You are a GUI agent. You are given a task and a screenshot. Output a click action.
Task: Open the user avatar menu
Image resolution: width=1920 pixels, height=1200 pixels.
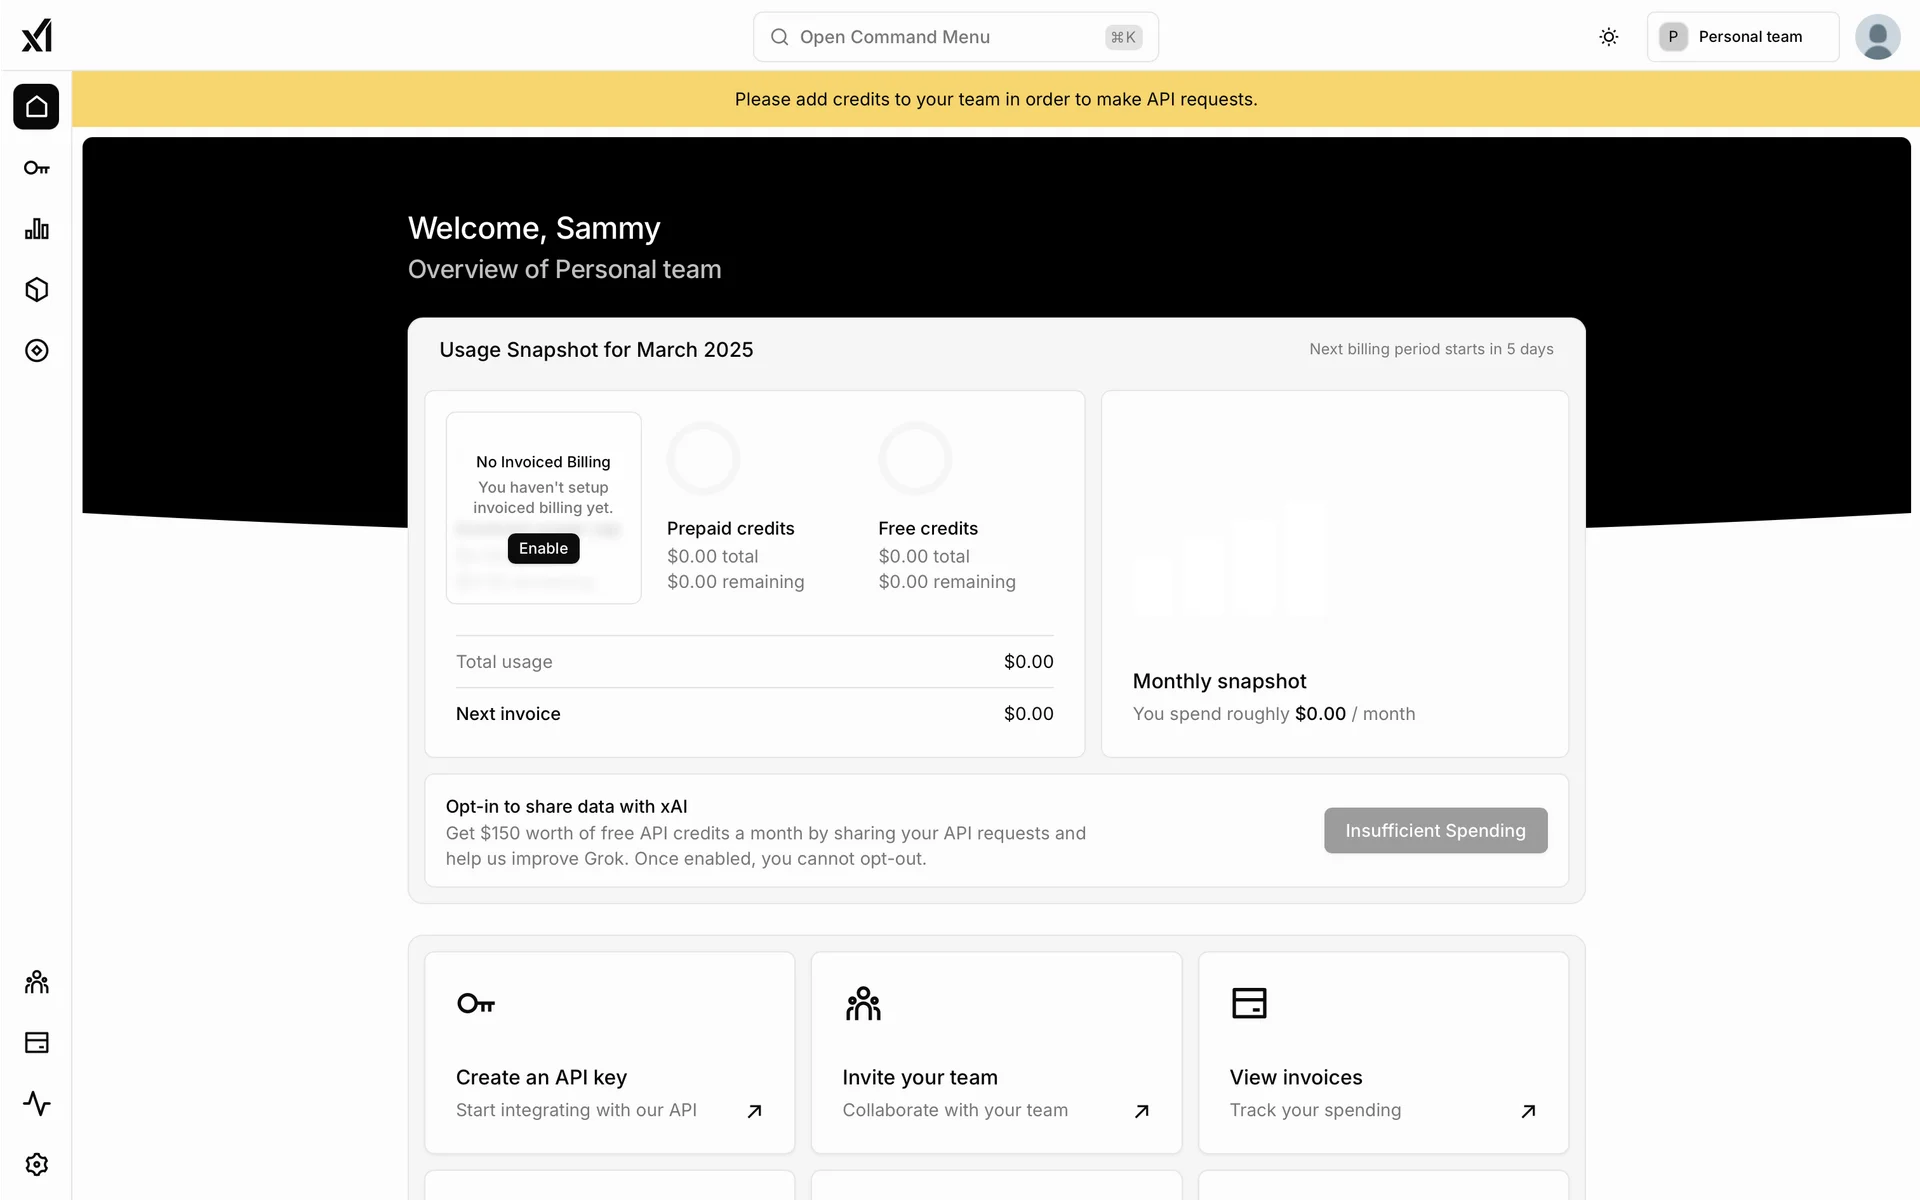coord(1877,37)
